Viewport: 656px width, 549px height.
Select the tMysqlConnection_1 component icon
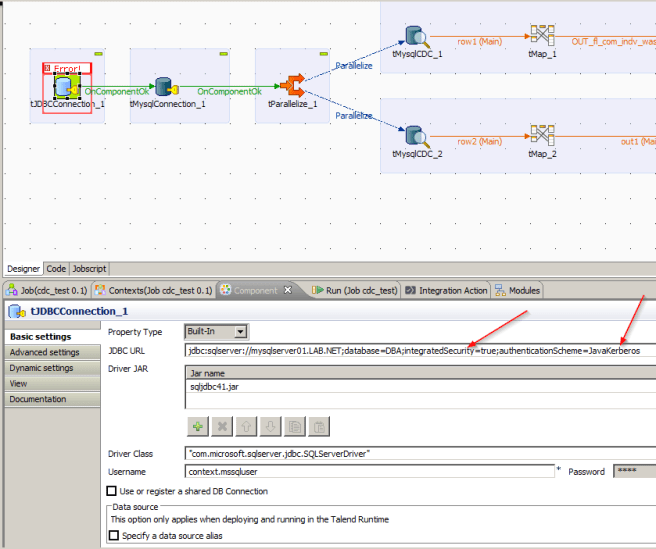click(167, 87)
